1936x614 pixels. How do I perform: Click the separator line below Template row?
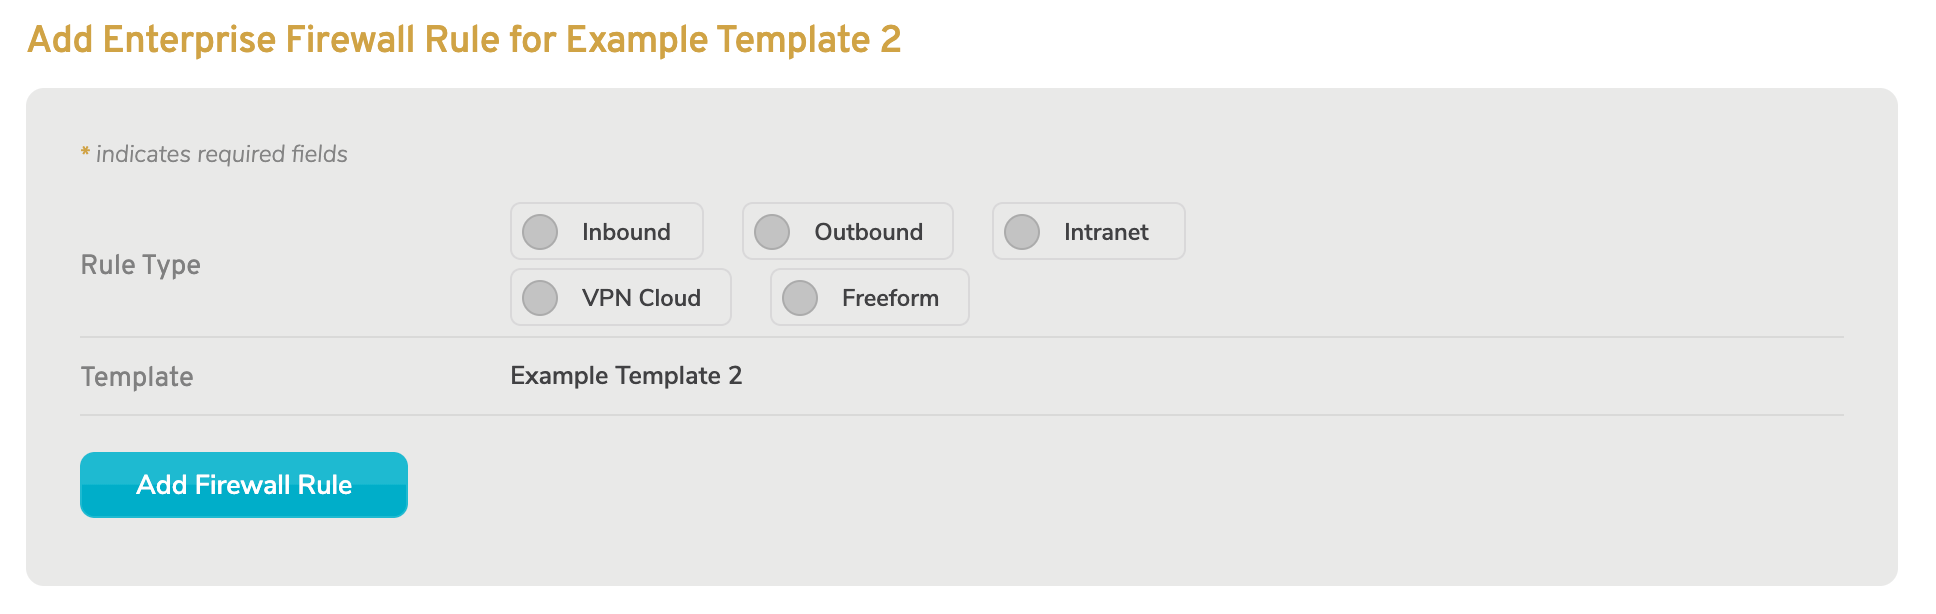point(960,415)
